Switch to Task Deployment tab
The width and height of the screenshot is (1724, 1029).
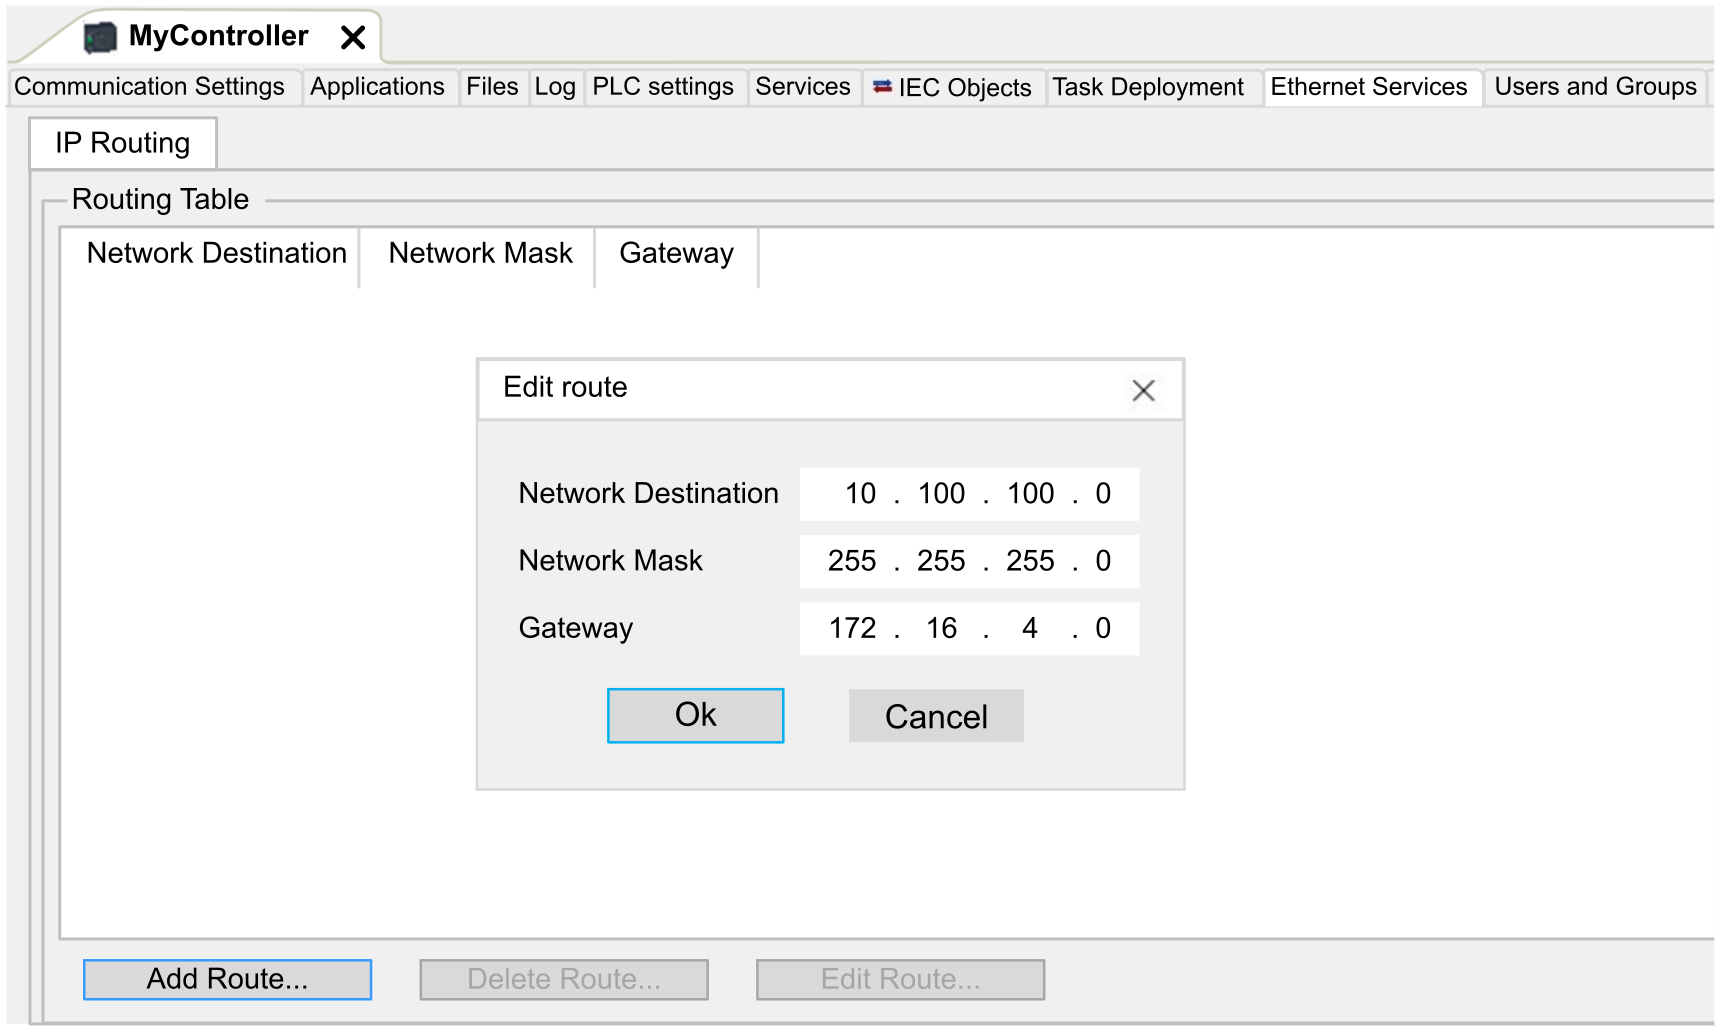(1148, 88)
